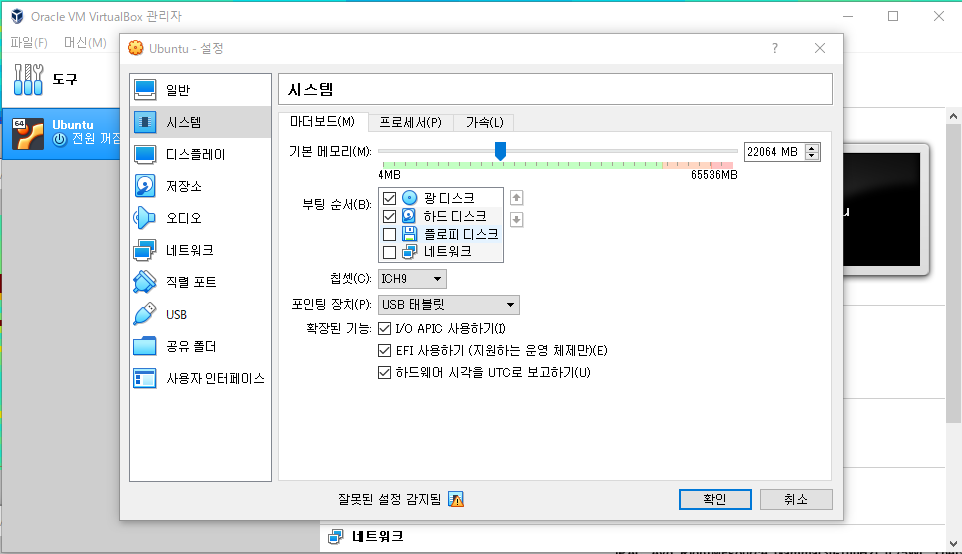Open the 칩셋 ICH9 dropdown

click(x=412, y=279)
